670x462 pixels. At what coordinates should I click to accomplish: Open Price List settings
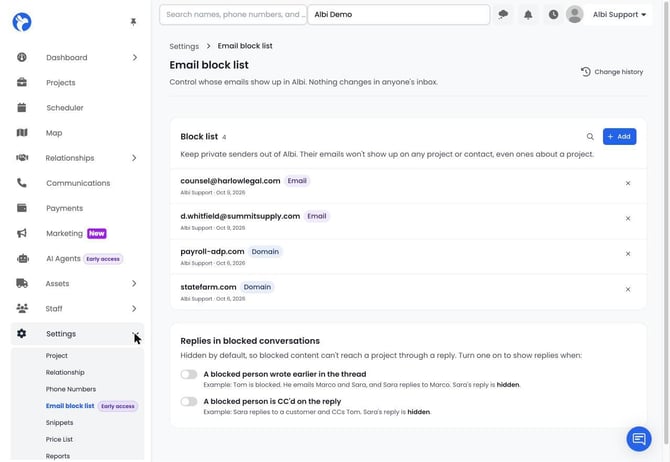[x=59, y=439]
